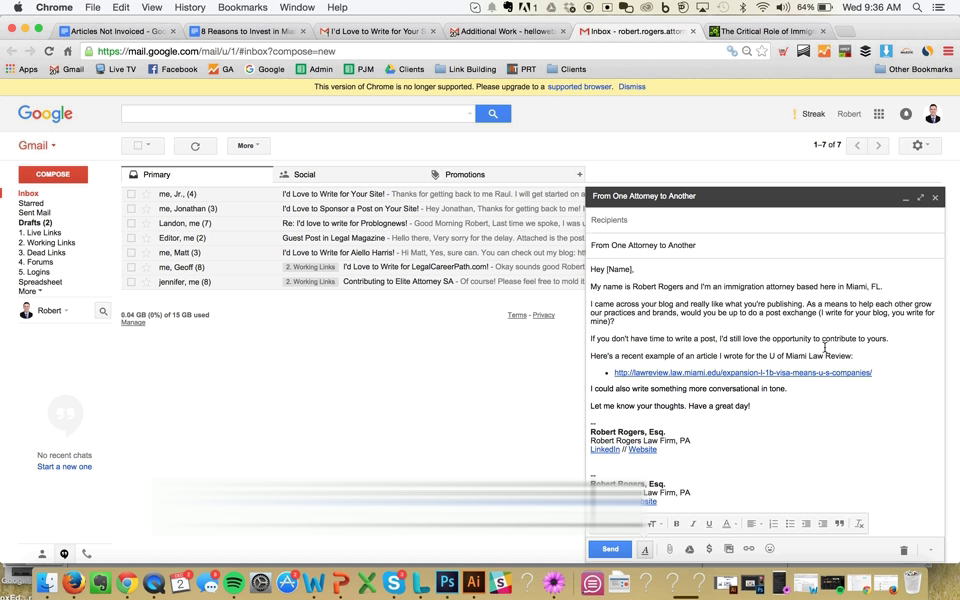This screenshot has width=960, height=600.
Task: Click the COMPOSE button
Action: (x=53, y=174)
